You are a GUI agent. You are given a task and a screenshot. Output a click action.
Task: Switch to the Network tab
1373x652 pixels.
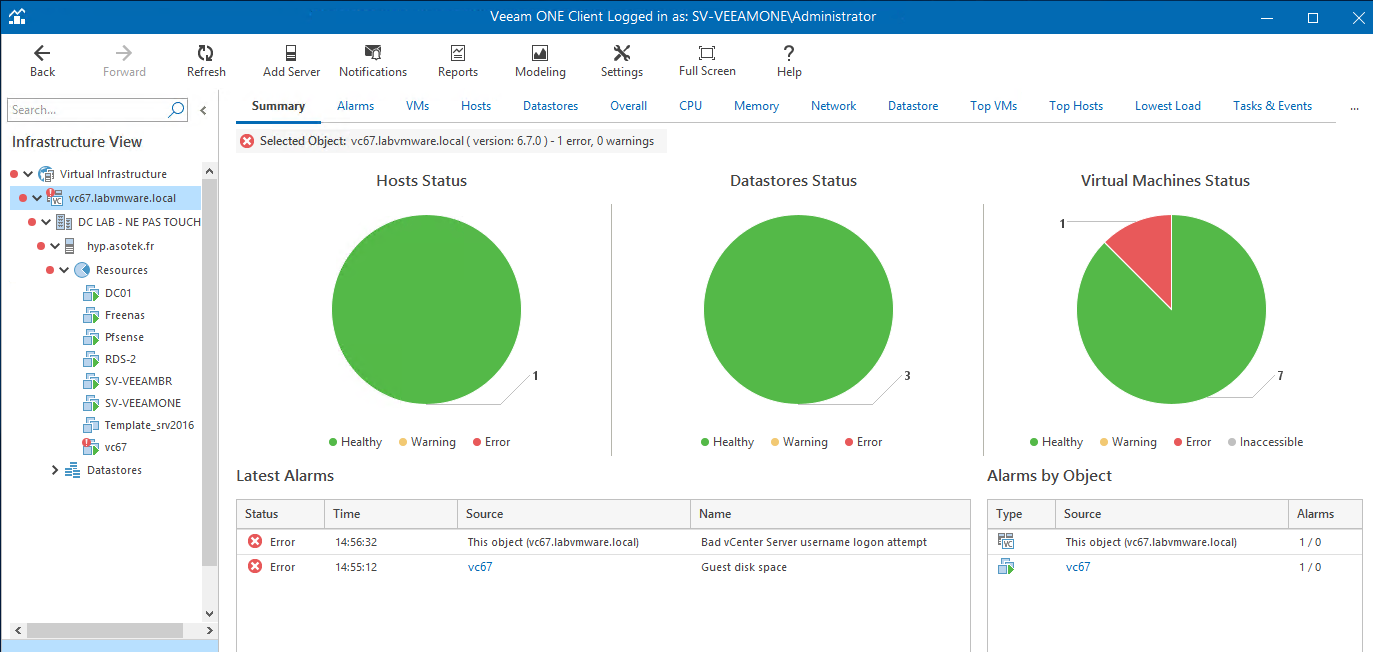point(833,106)
